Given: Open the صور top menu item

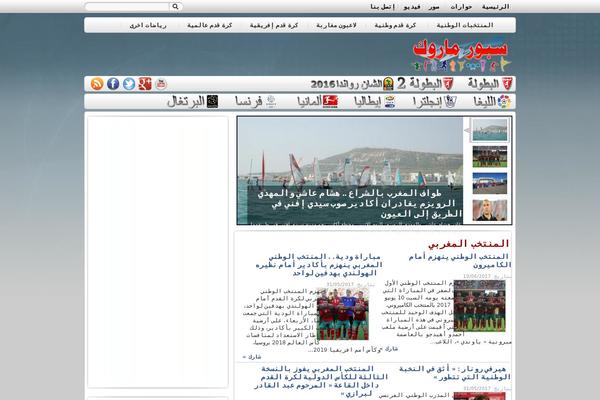Looking at the screenshot, I should pos(434,7).
